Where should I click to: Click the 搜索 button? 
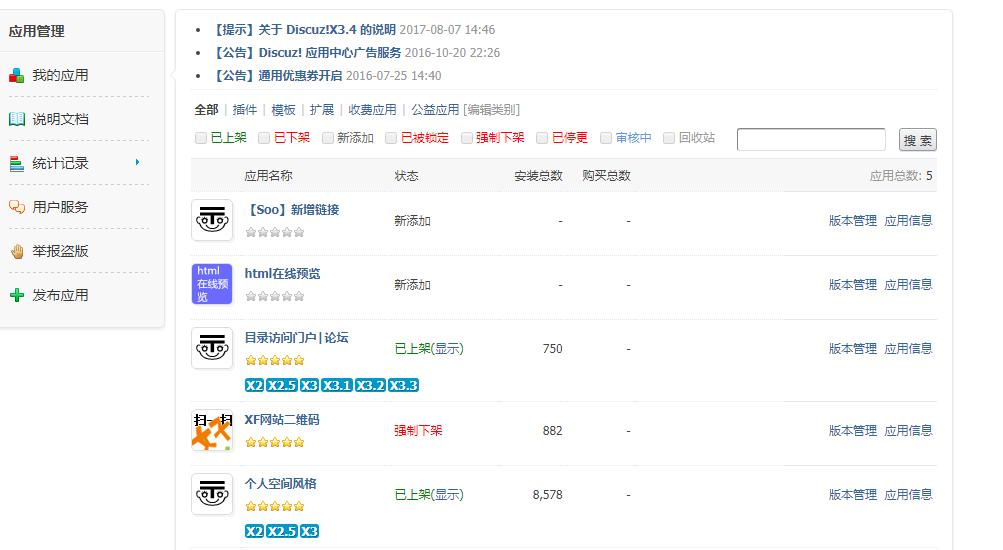918,140
